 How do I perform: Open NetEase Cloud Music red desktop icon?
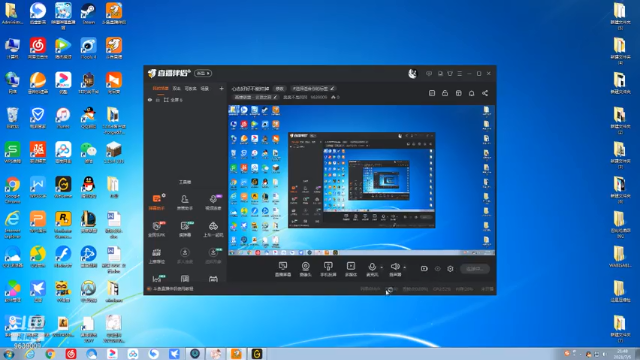click(x=38, y=48)
